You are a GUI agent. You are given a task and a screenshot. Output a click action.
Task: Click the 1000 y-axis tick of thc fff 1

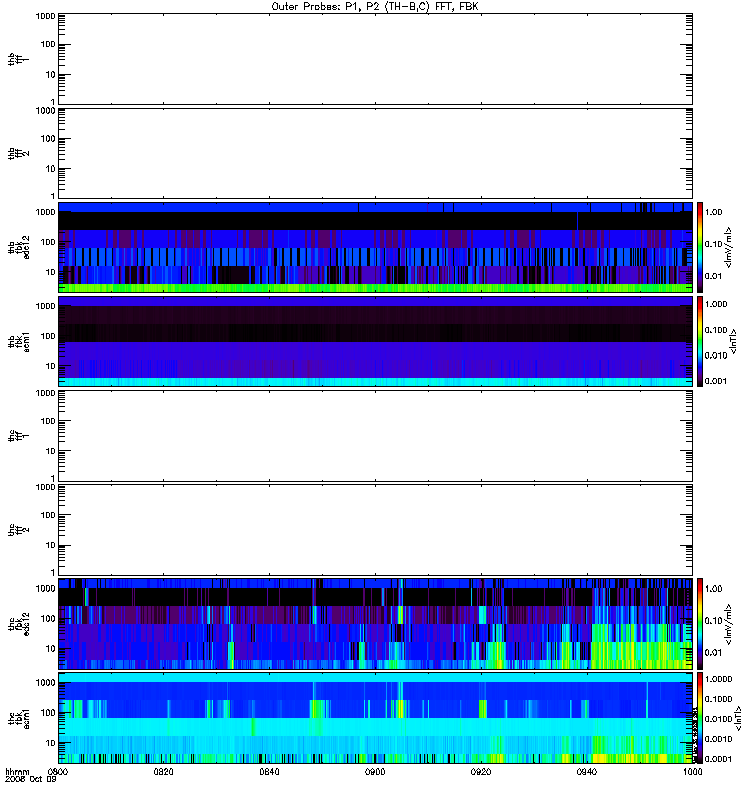tap(45, 393)
